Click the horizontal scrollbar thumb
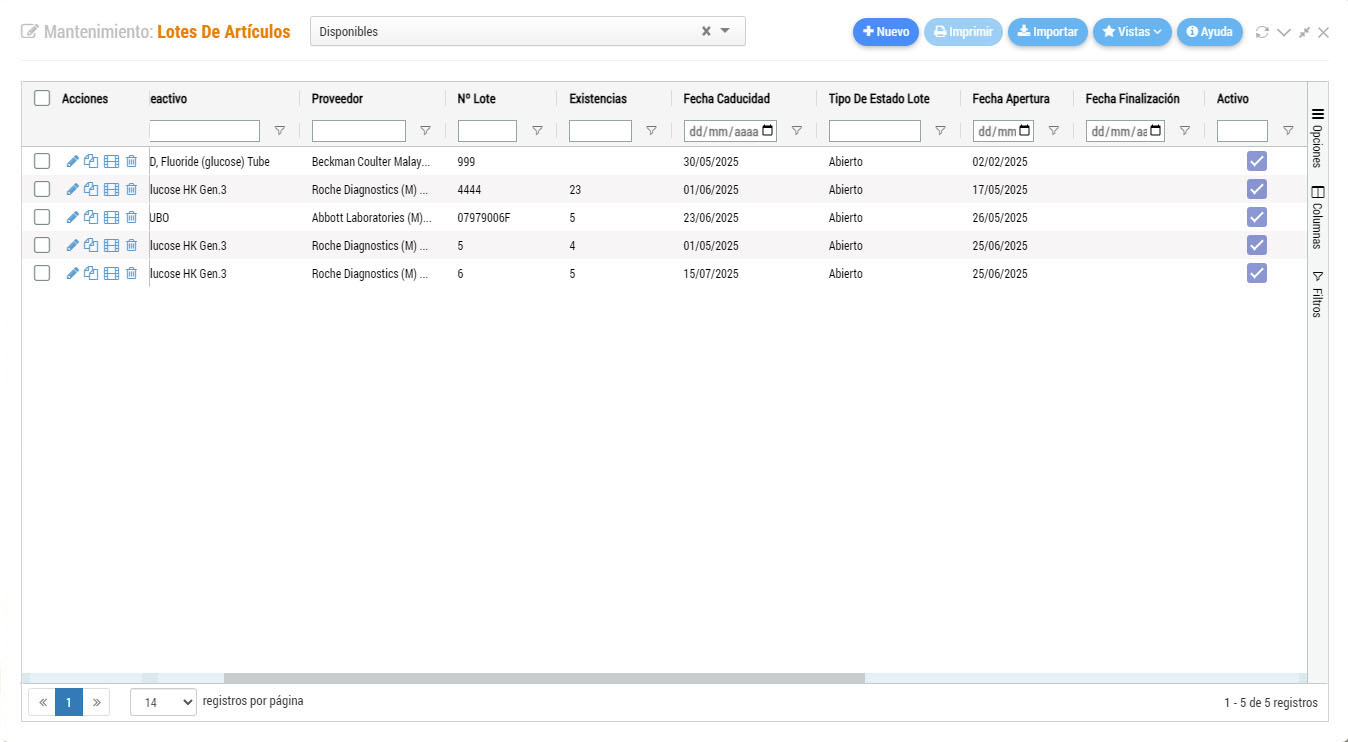 (x=544, y=678)
